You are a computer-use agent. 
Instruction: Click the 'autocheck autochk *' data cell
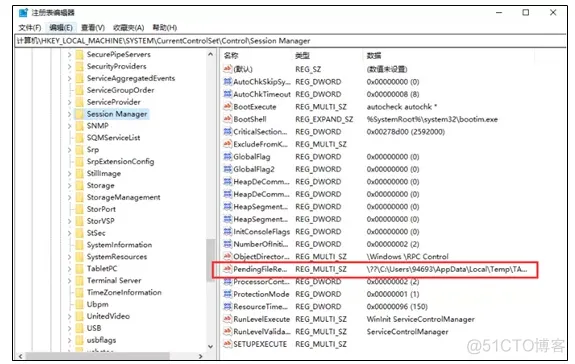pos(402,107)
